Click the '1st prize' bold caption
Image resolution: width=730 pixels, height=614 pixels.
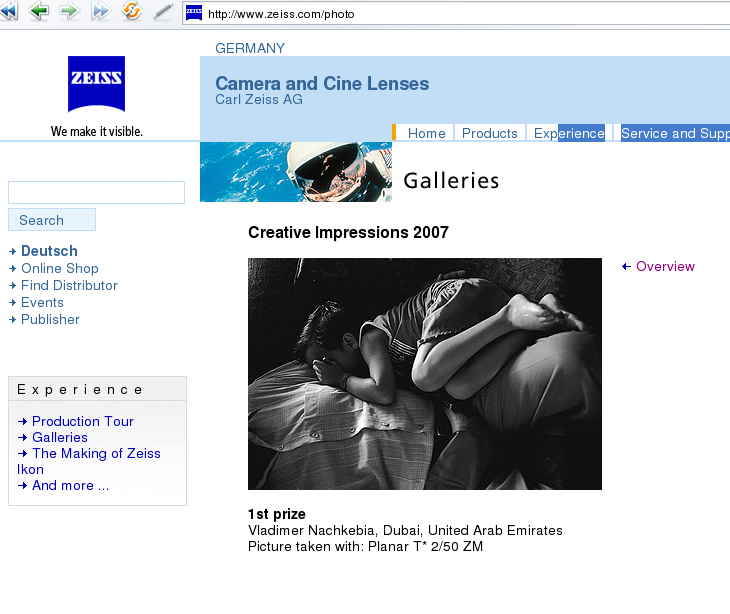[x=277, y=514]
